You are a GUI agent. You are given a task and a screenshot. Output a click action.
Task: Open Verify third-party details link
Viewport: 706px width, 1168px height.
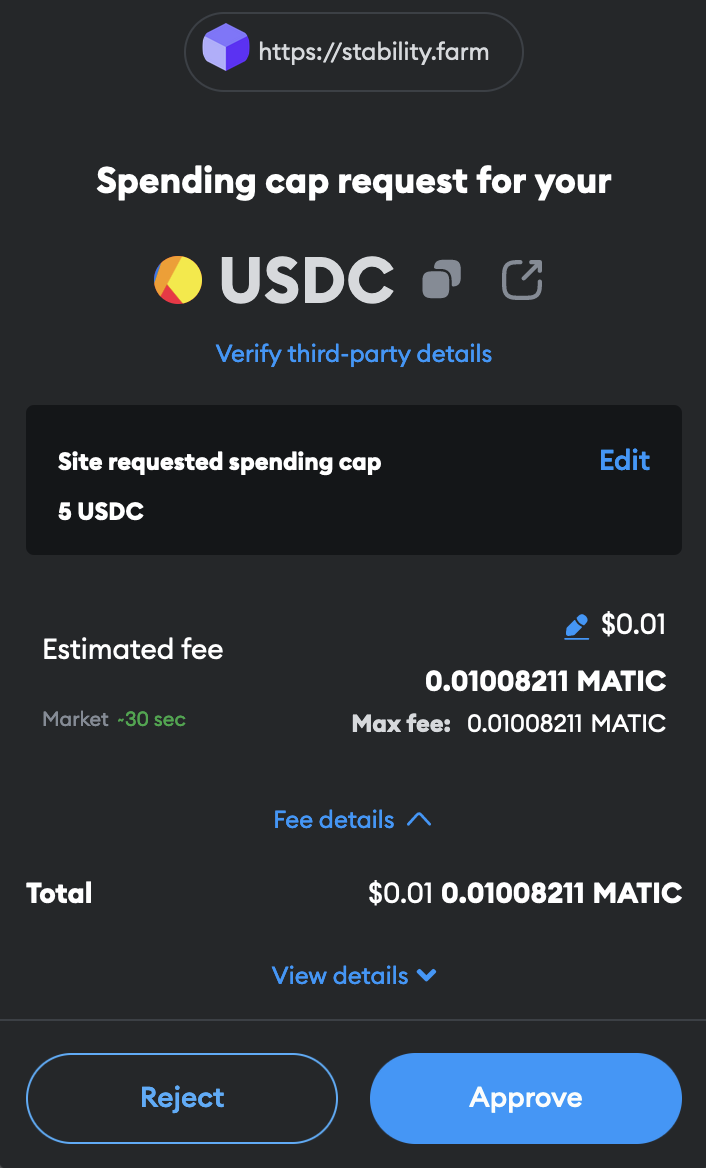pyautogui.click(x=354, y=353)
